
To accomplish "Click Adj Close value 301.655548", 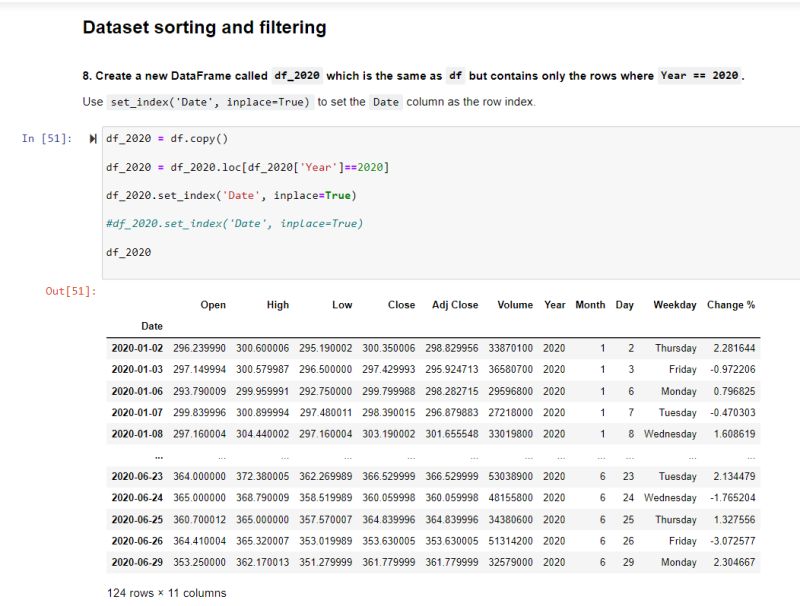I will pyautogui.click(x=452, y=434).
